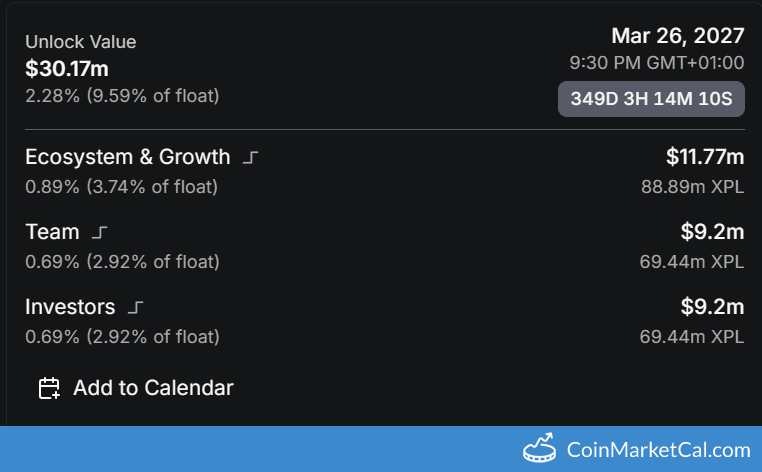
Task: Click the 9:30 PM GMT+01:00 time
Action: (x=656, y=62)
